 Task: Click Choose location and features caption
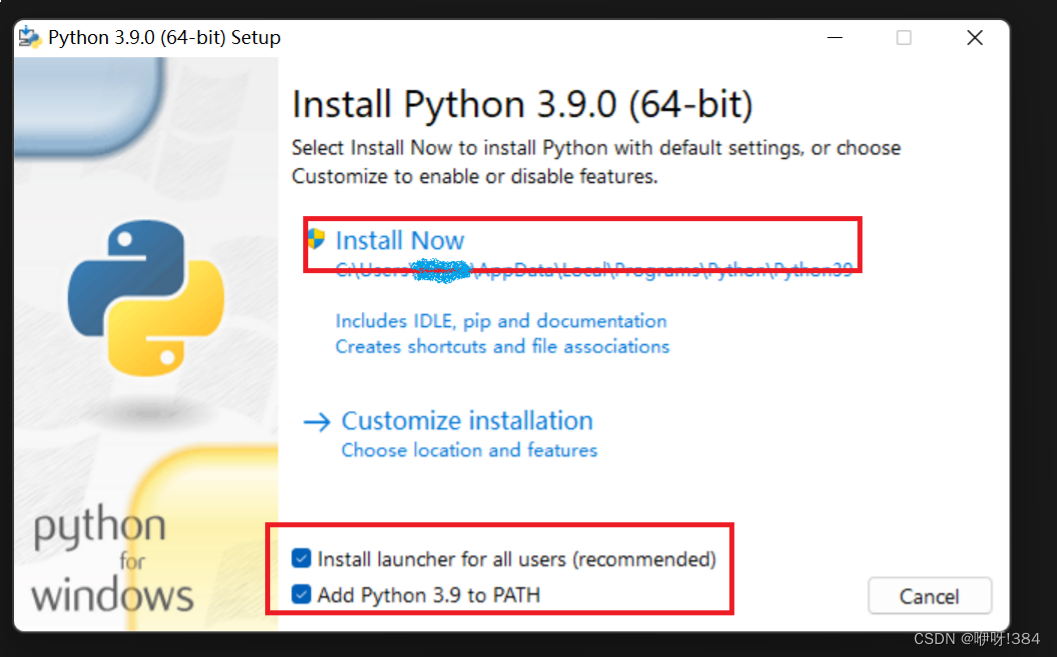(469, 450)
